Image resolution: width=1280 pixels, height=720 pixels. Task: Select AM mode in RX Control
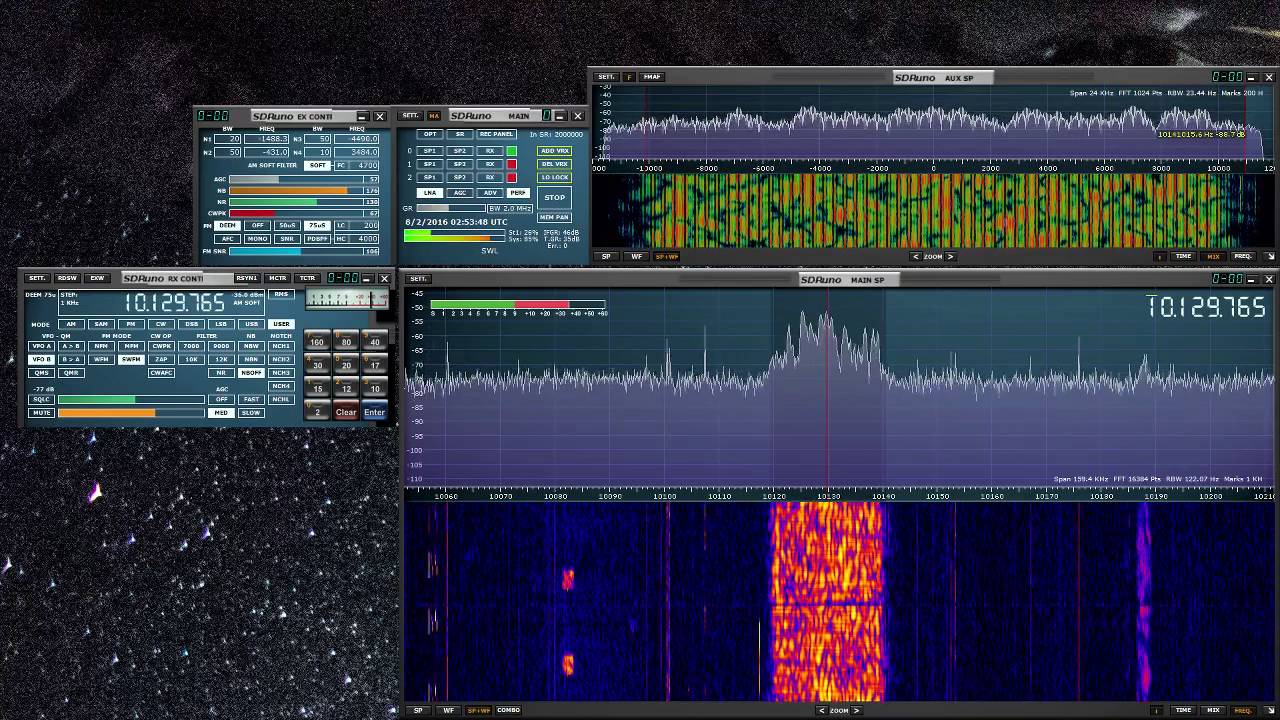point(71,324)
